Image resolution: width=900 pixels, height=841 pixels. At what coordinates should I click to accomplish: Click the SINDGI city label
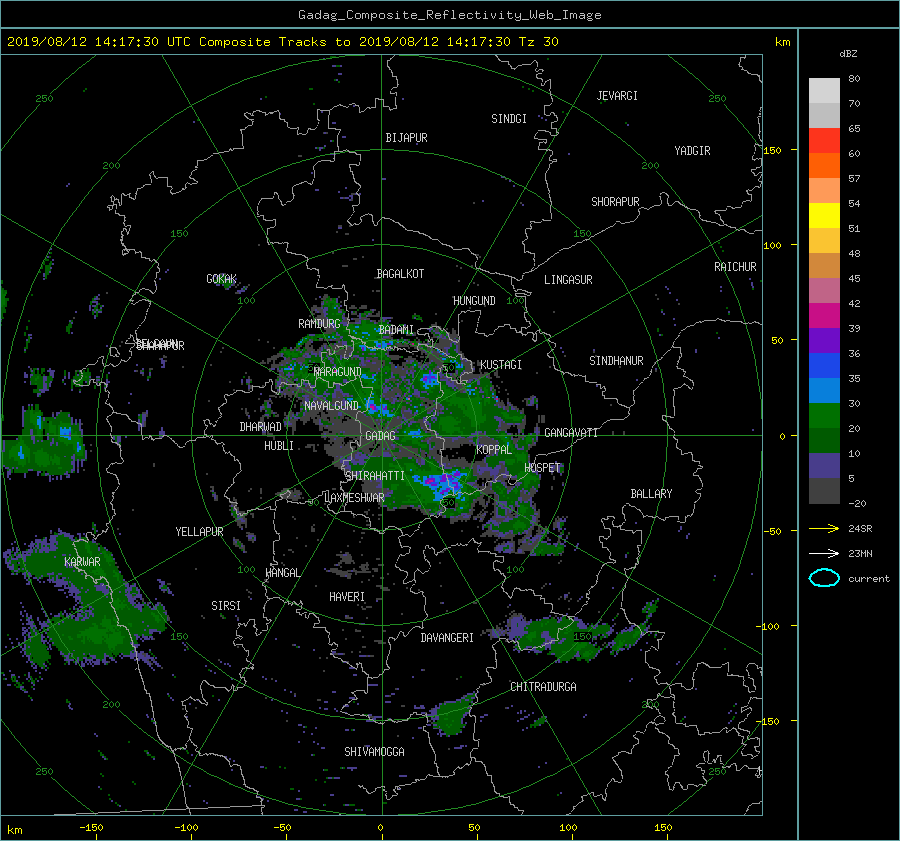point(509,119)
